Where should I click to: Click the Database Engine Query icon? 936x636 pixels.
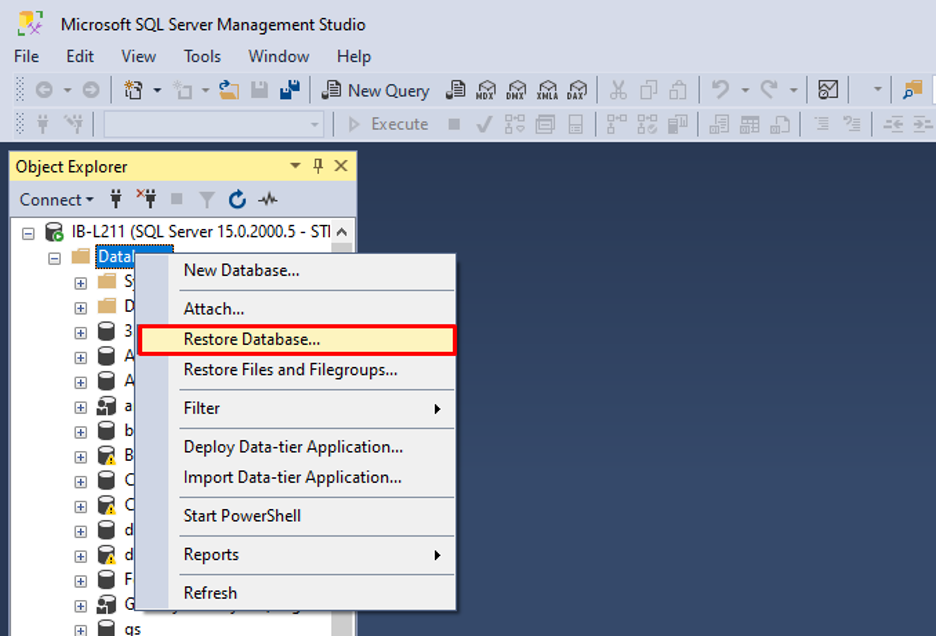click(x=455, y=90)
